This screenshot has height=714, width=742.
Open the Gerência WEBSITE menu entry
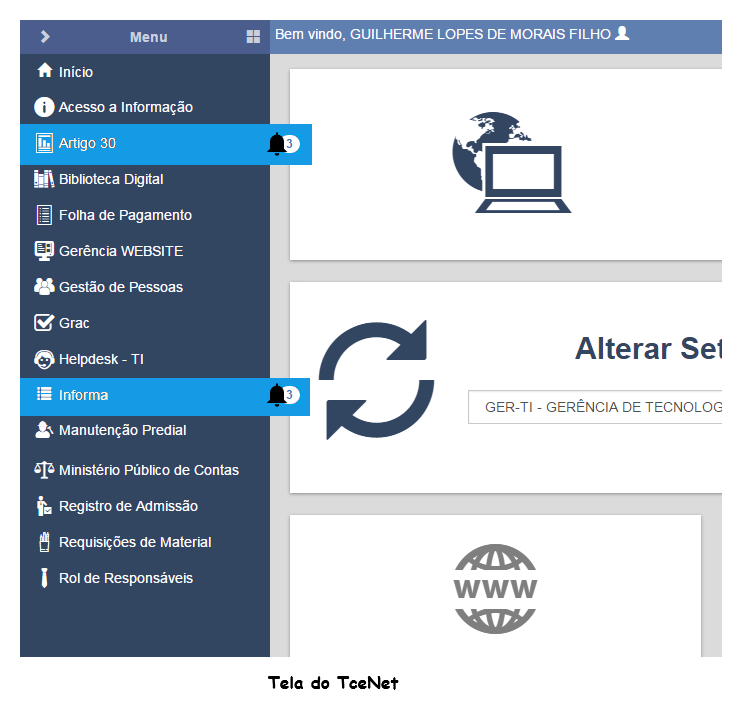[121, 251]
